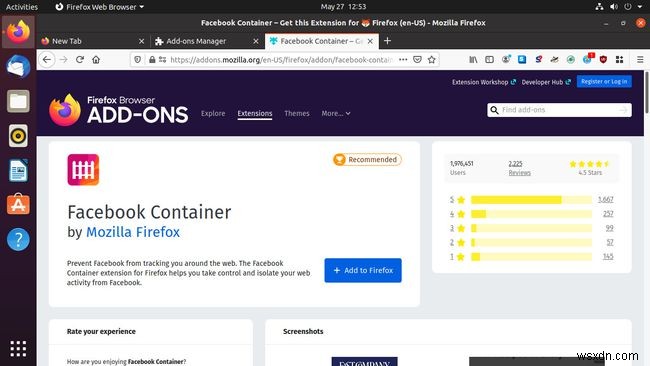Click the Firefox Add-ons logo

click(x=119, y=110)
